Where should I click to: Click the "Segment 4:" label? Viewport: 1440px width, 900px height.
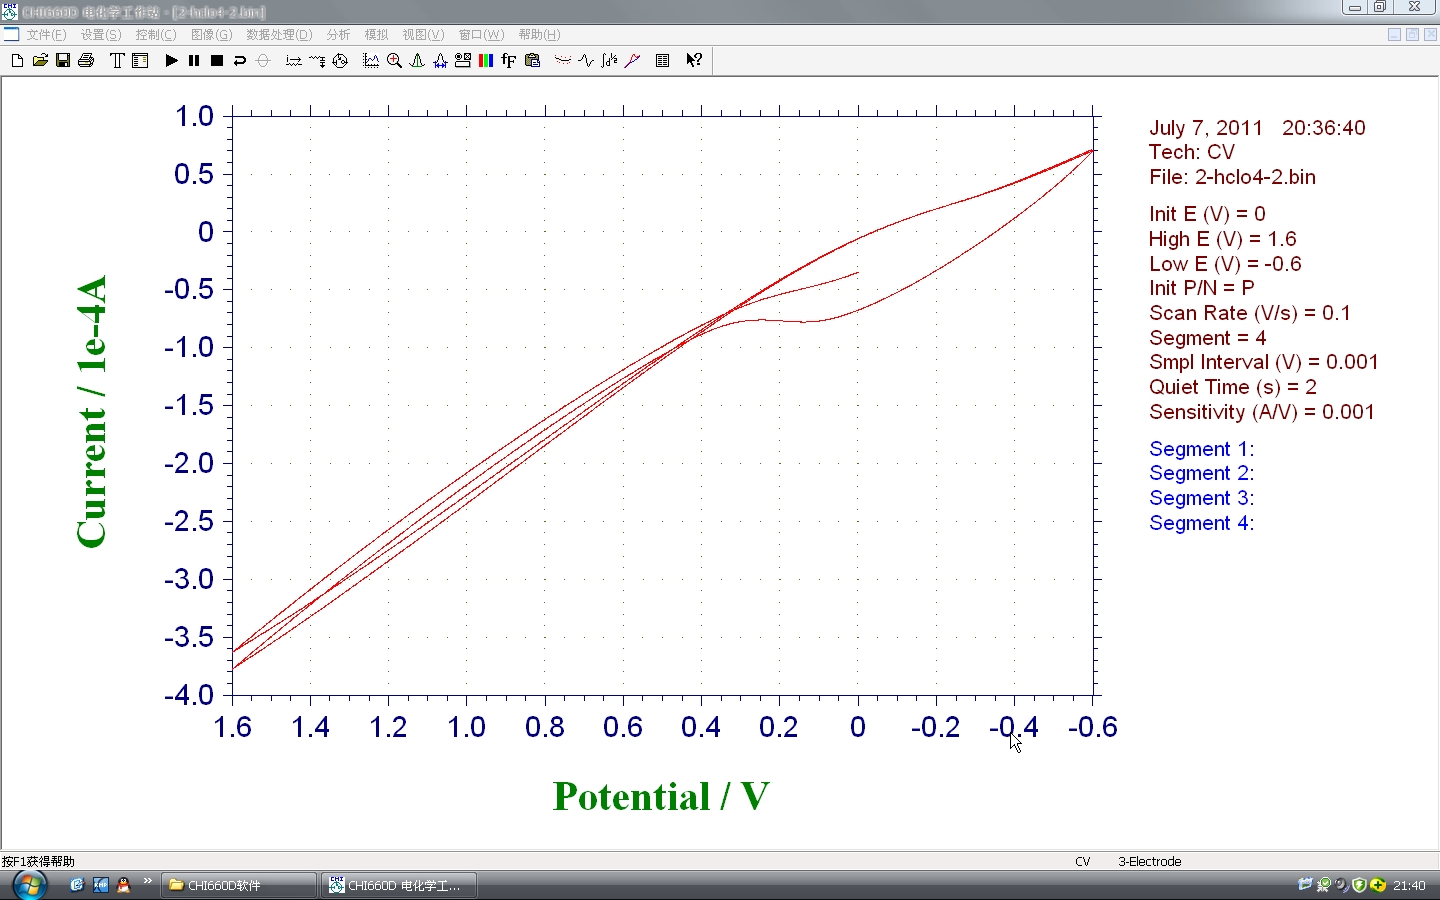click(1201, 523)
